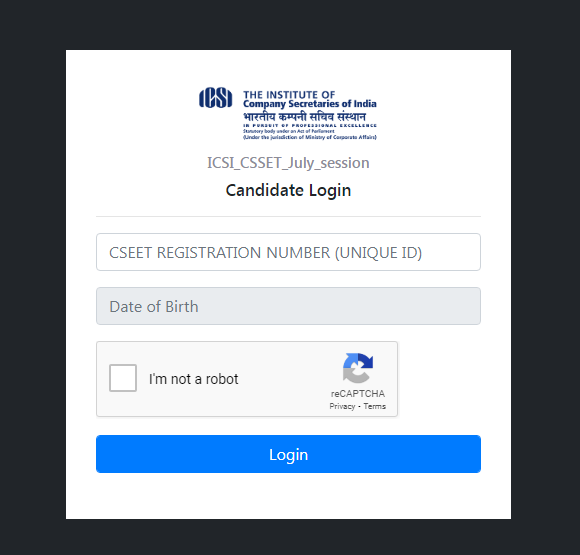
Task: Click empty white space below Login button
Action: [x=289, y=496]
